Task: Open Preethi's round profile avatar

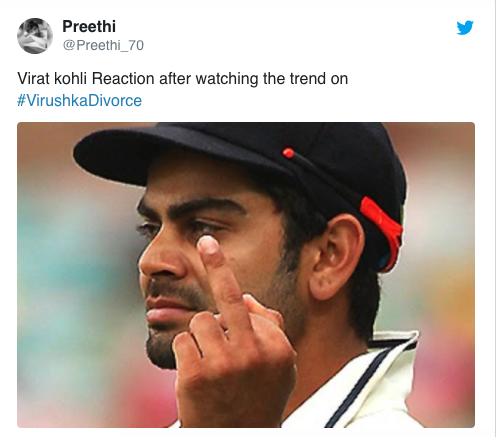Action: (x=35, y=36)
